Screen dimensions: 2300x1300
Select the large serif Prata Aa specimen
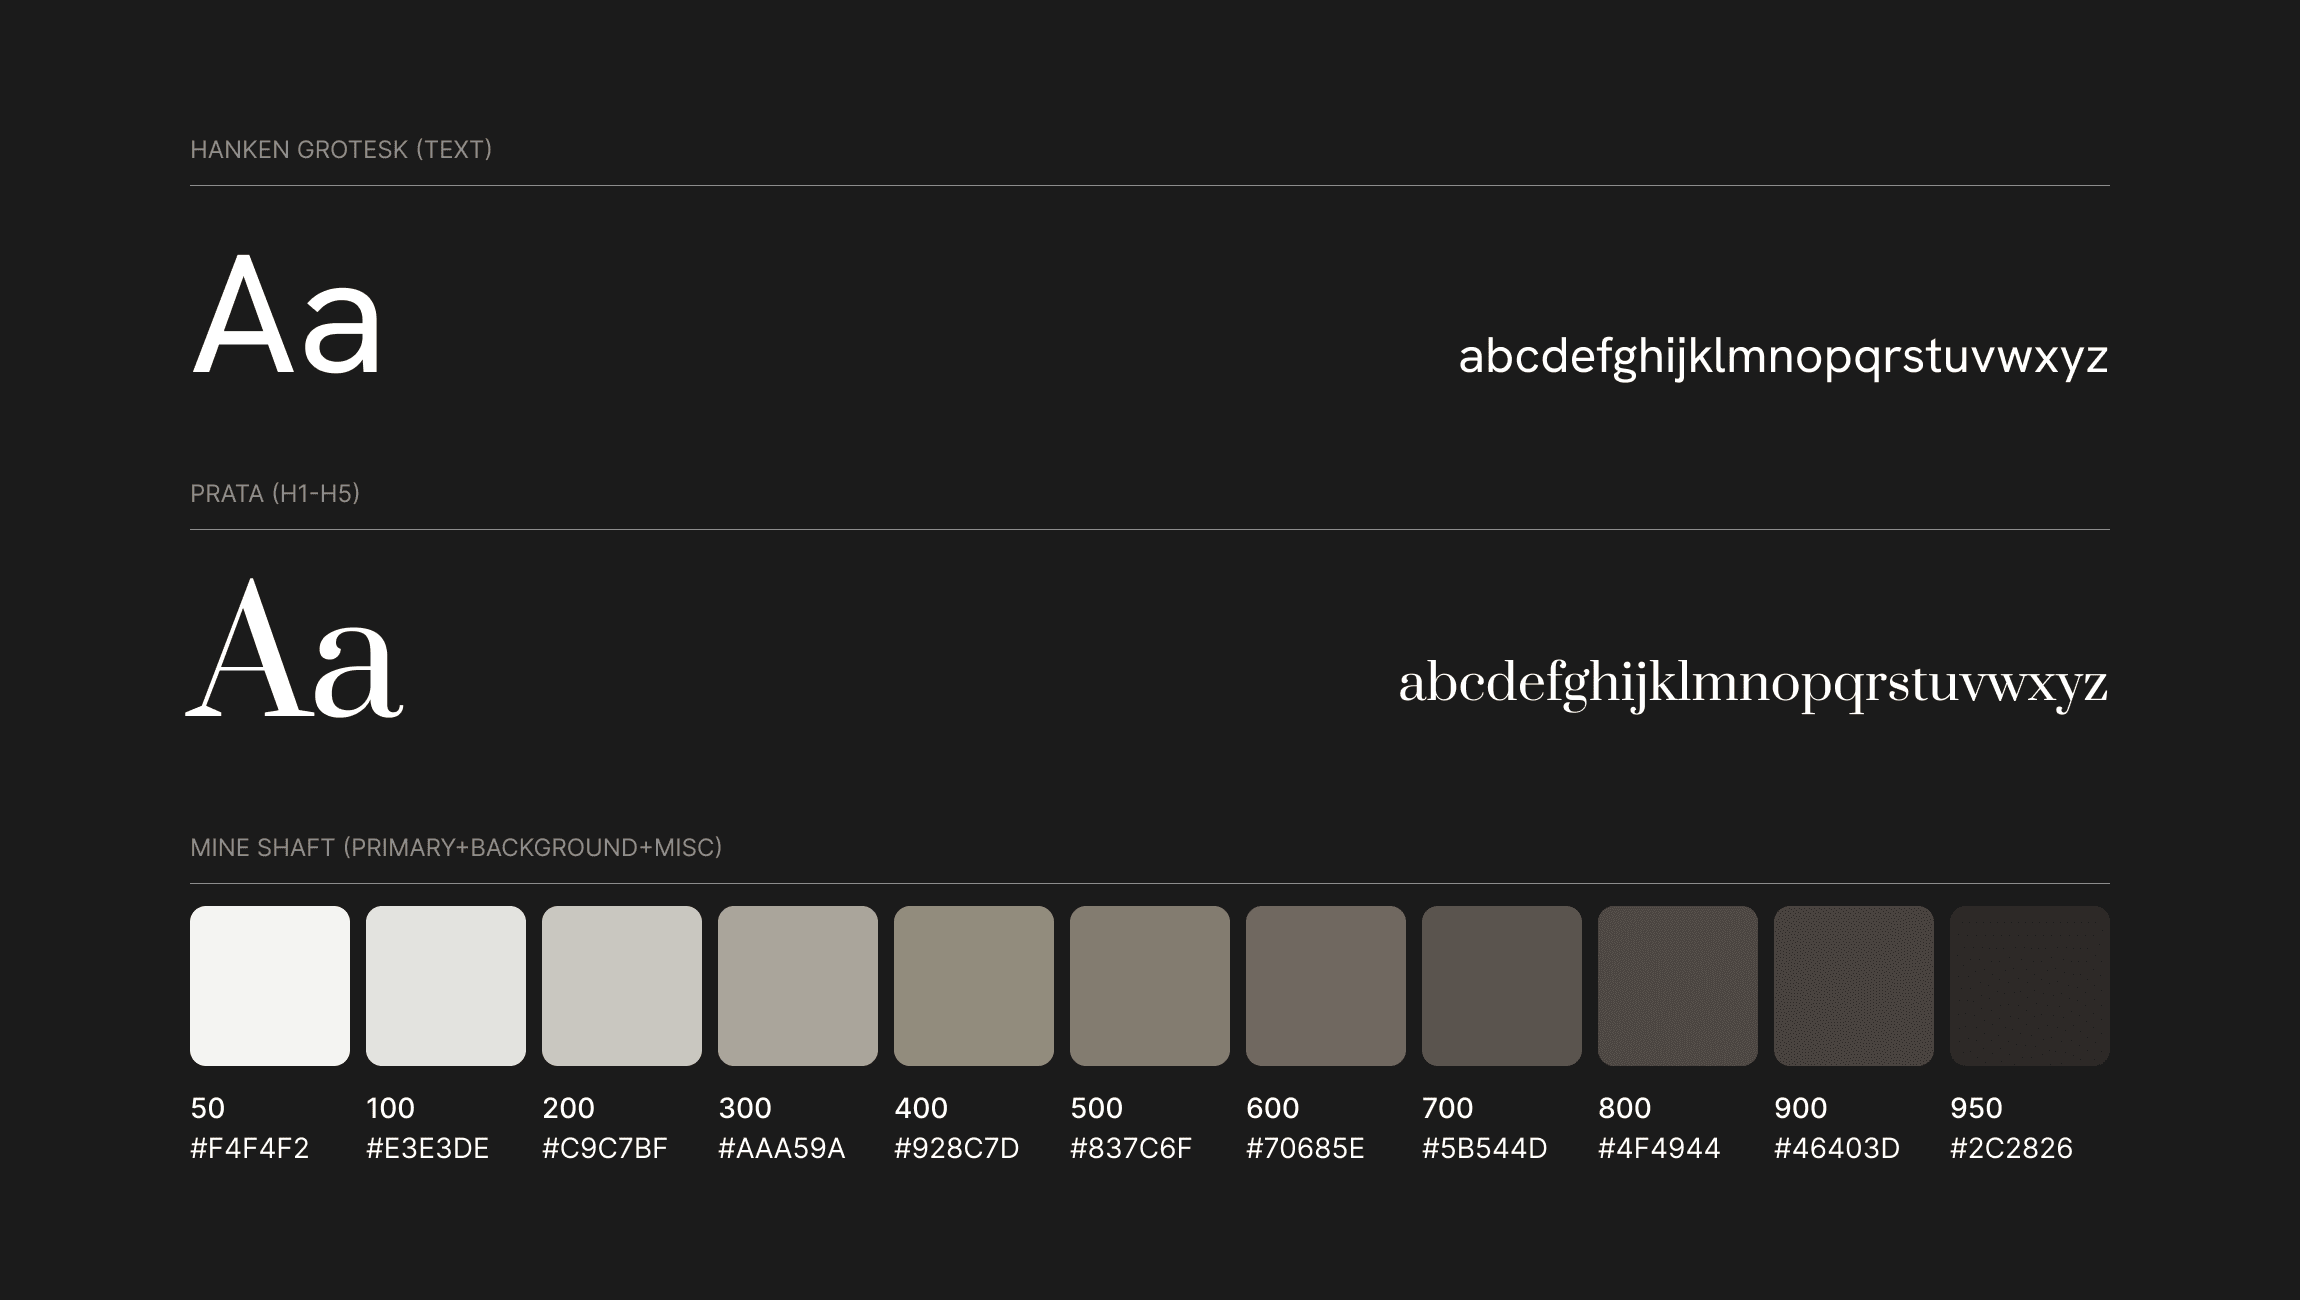point(295,650)
